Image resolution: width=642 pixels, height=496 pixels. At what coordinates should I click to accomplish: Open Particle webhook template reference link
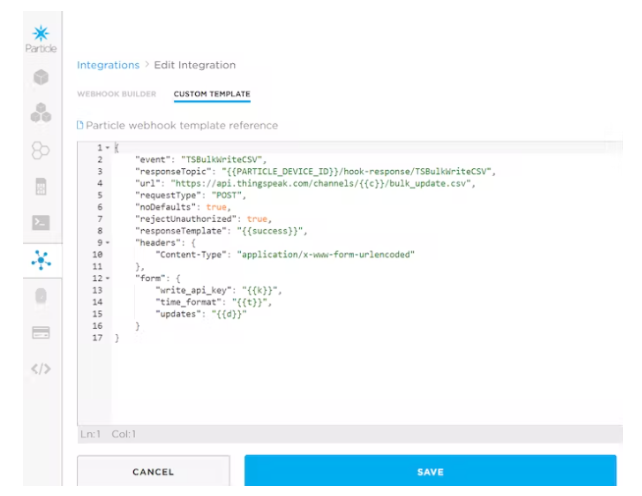(x=182, y=125)
